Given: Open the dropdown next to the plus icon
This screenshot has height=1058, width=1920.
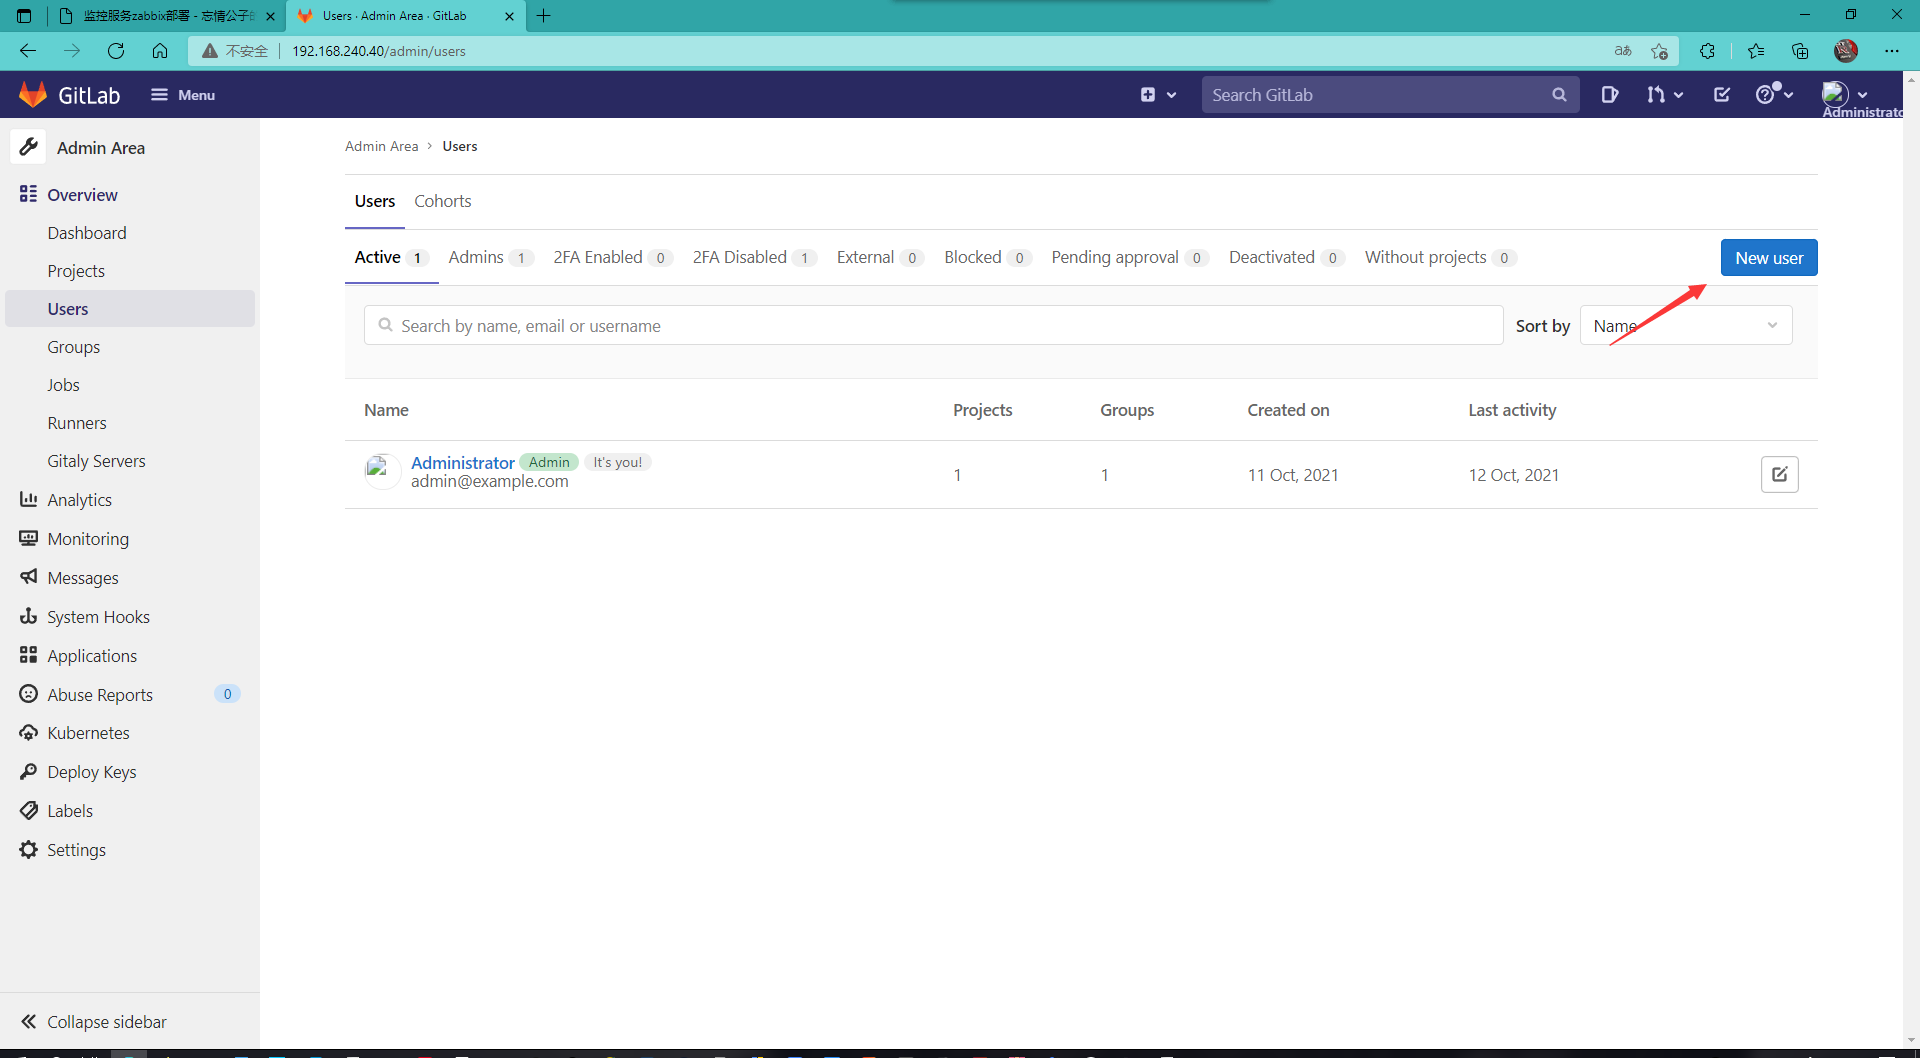Looking at the screenshot, I should point(1172,94).
